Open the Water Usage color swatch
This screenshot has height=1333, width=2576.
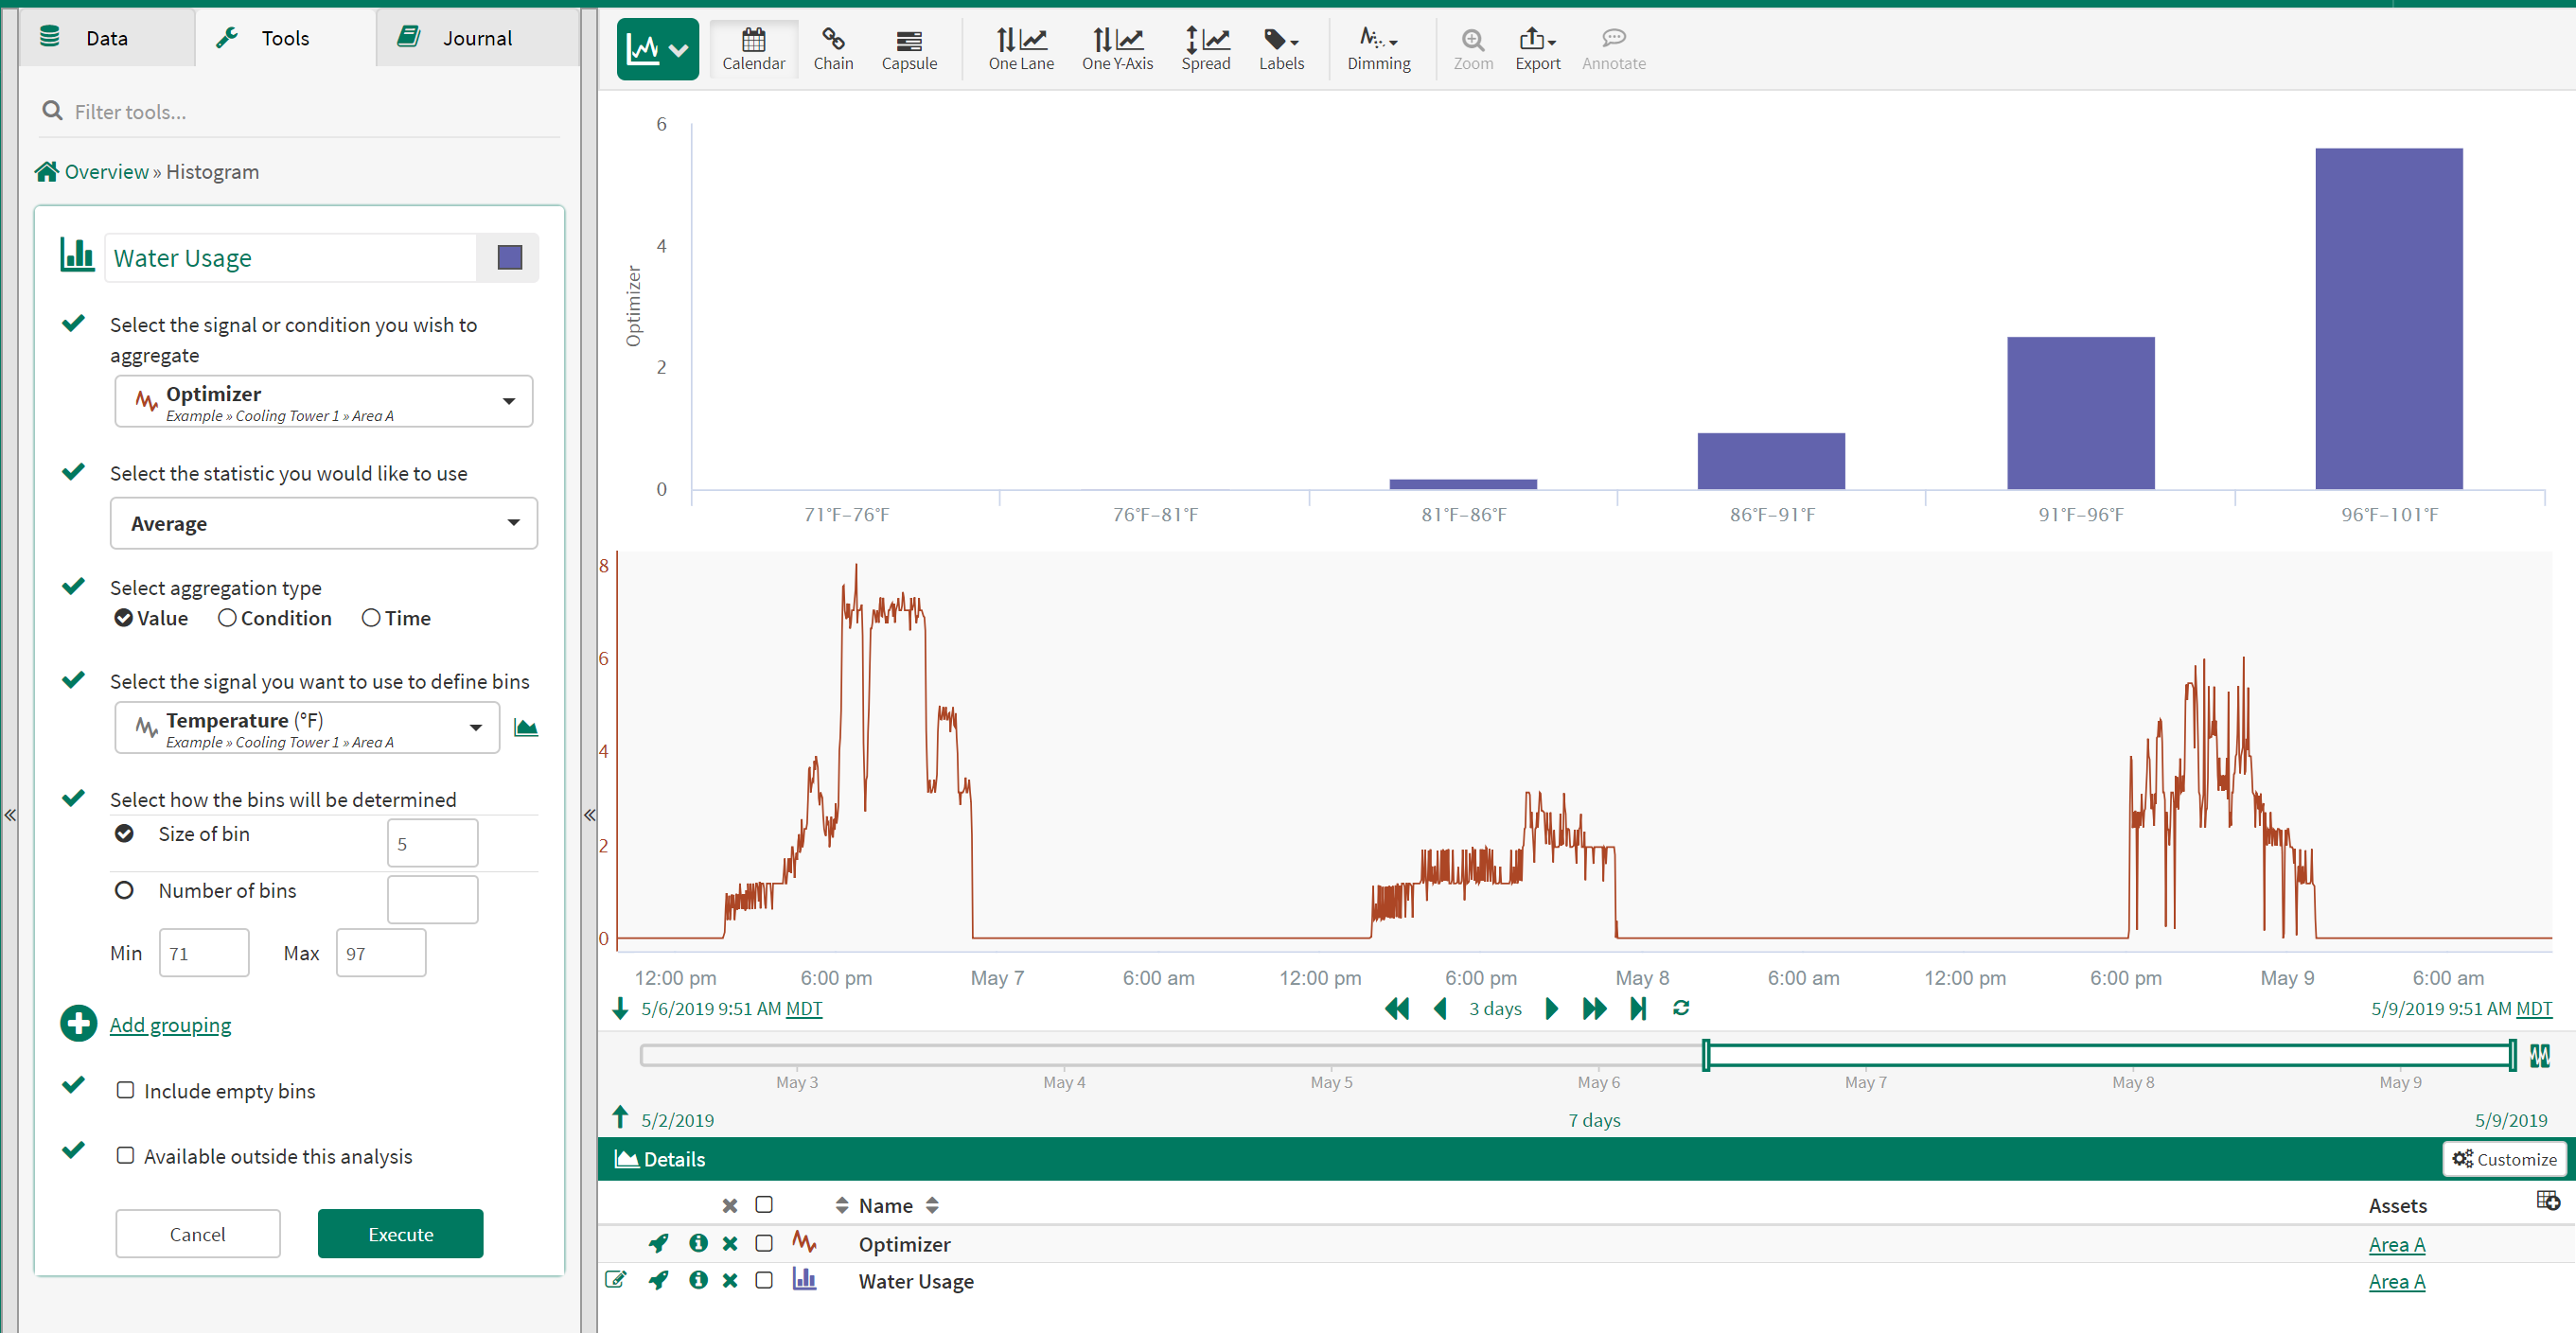(509, 258)
